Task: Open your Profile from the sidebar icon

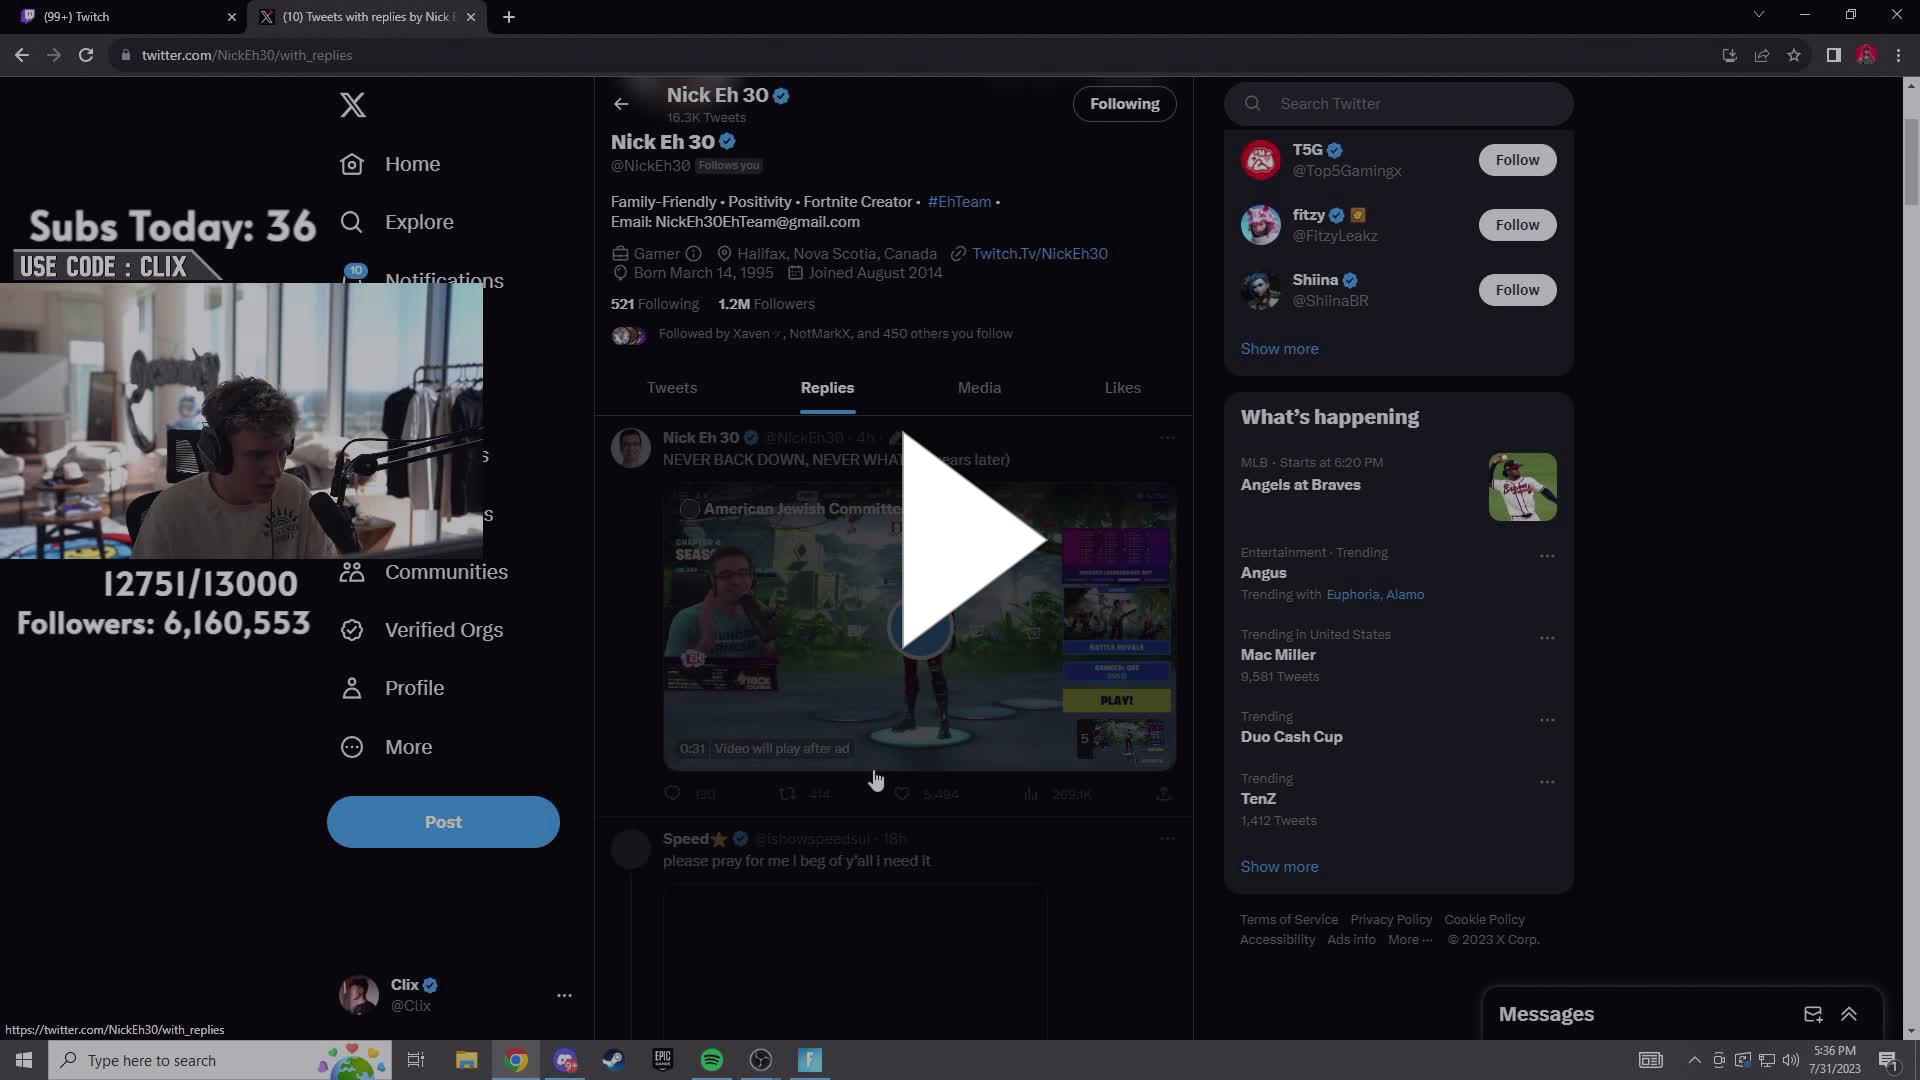Action: click(x=351, y=688)
